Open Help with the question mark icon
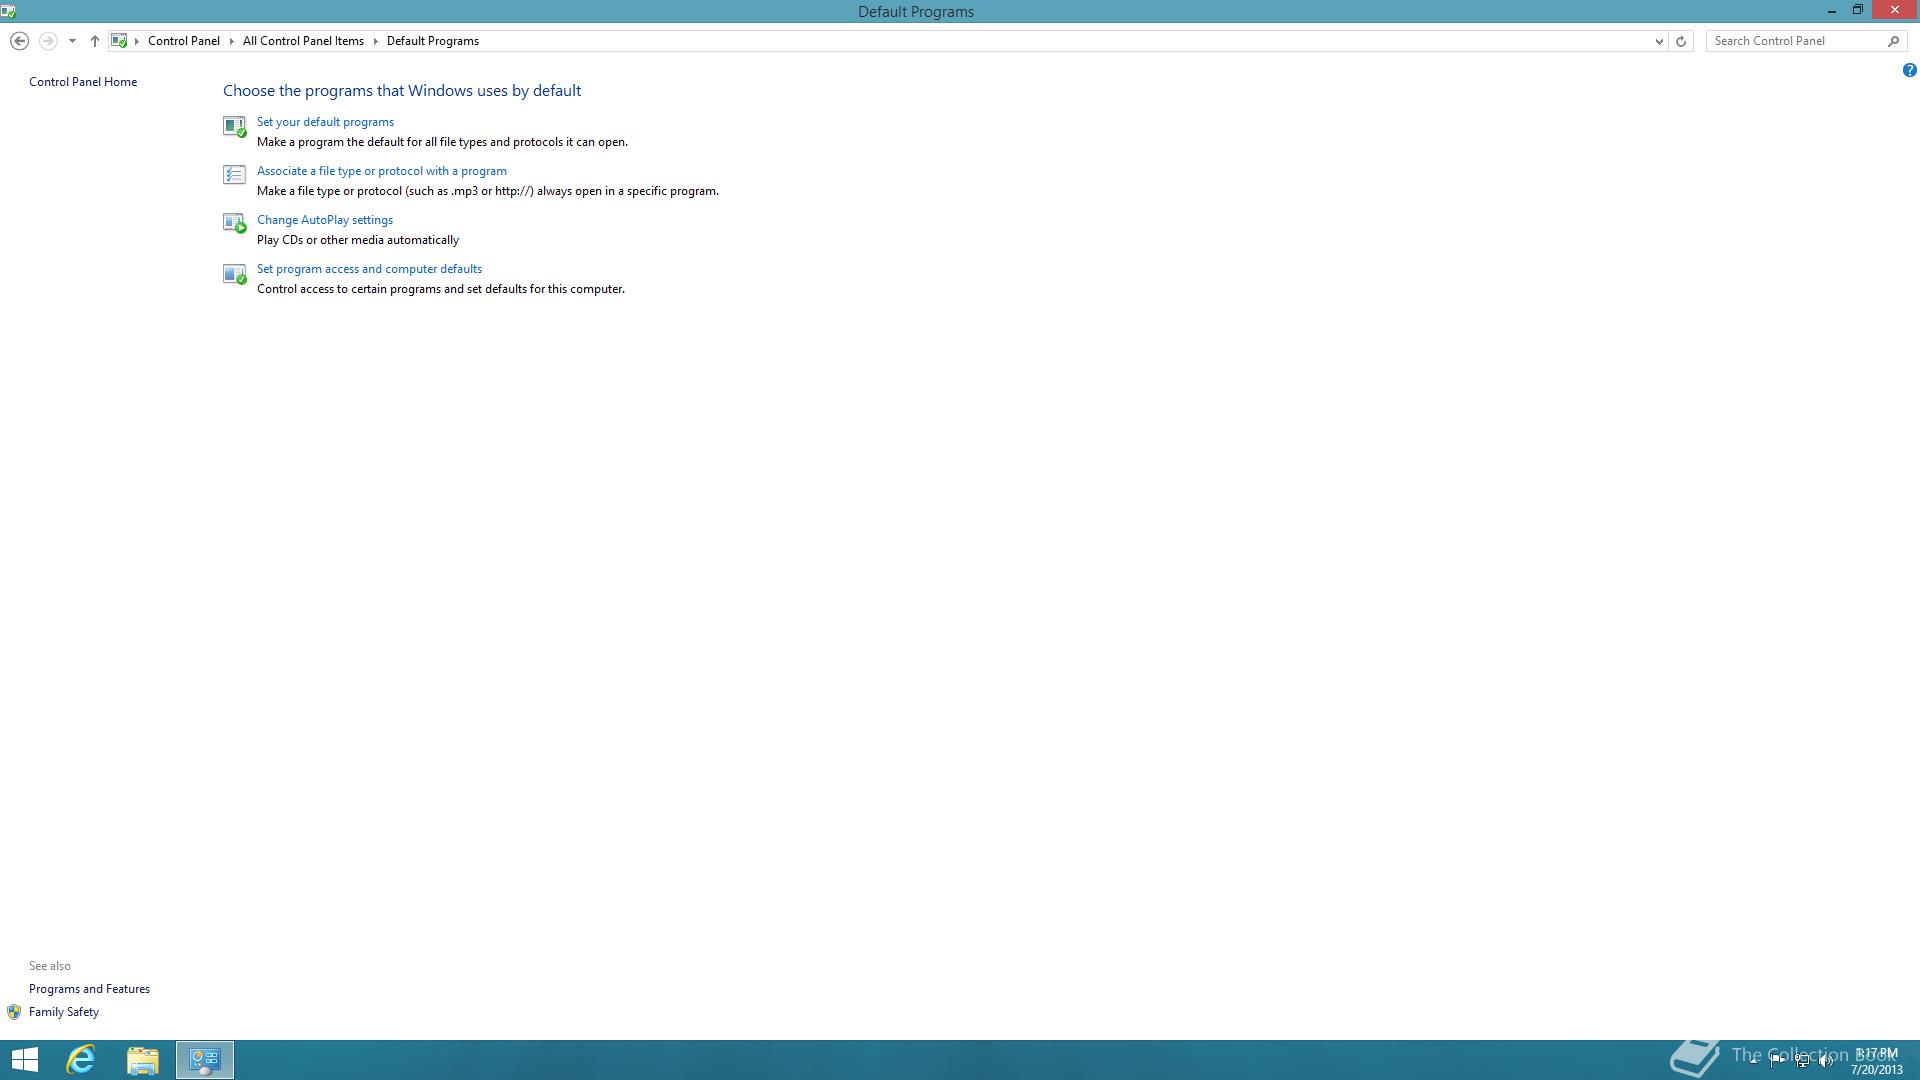1920x1080 pixels. (1909, 70)
